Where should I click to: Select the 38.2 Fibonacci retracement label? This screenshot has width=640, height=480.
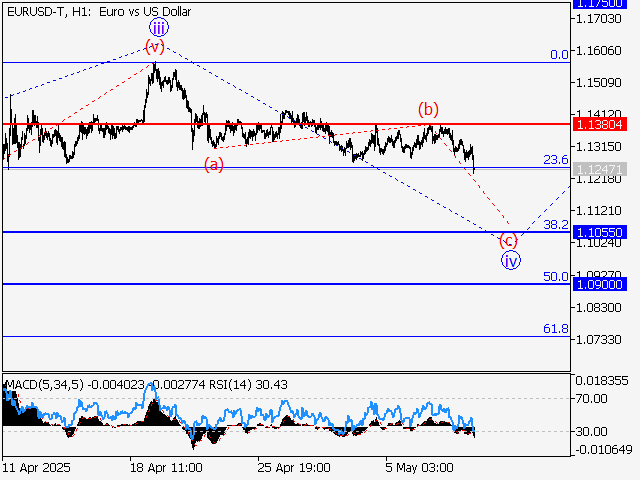pyautogui.click(x=555, y=225)
